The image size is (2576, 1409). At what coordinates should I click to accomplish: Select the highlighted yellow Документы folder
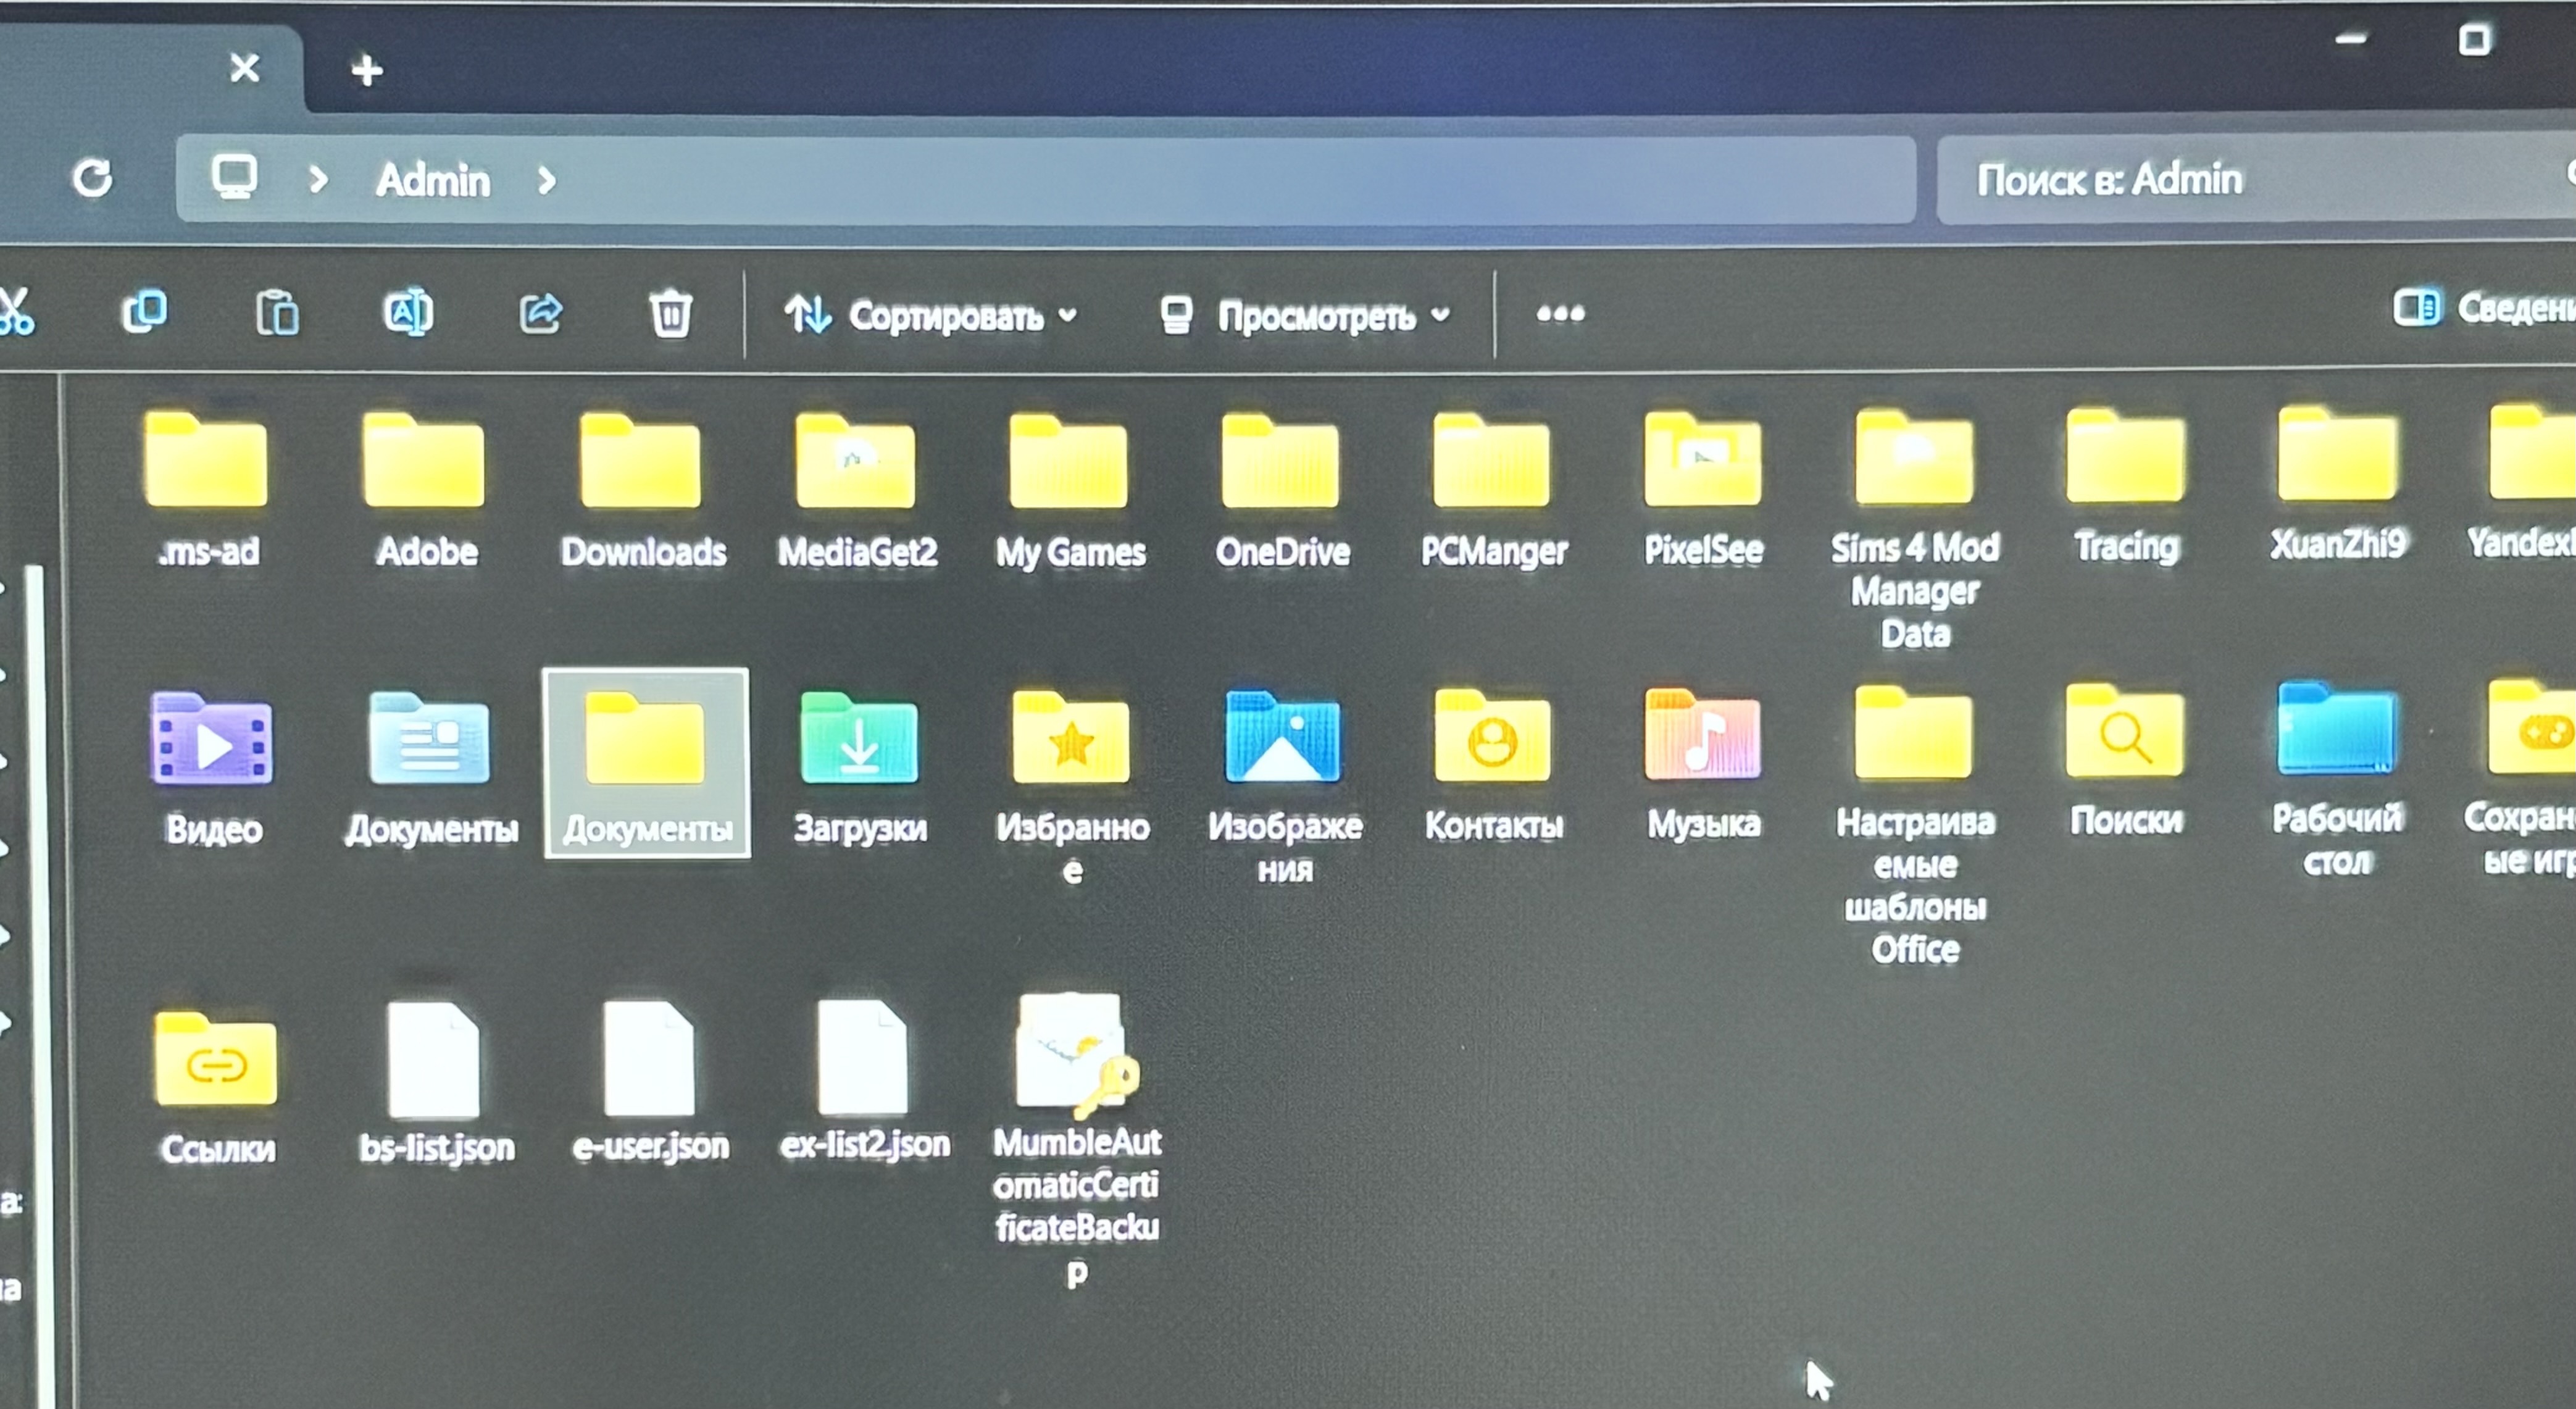[x=647, y=764]
